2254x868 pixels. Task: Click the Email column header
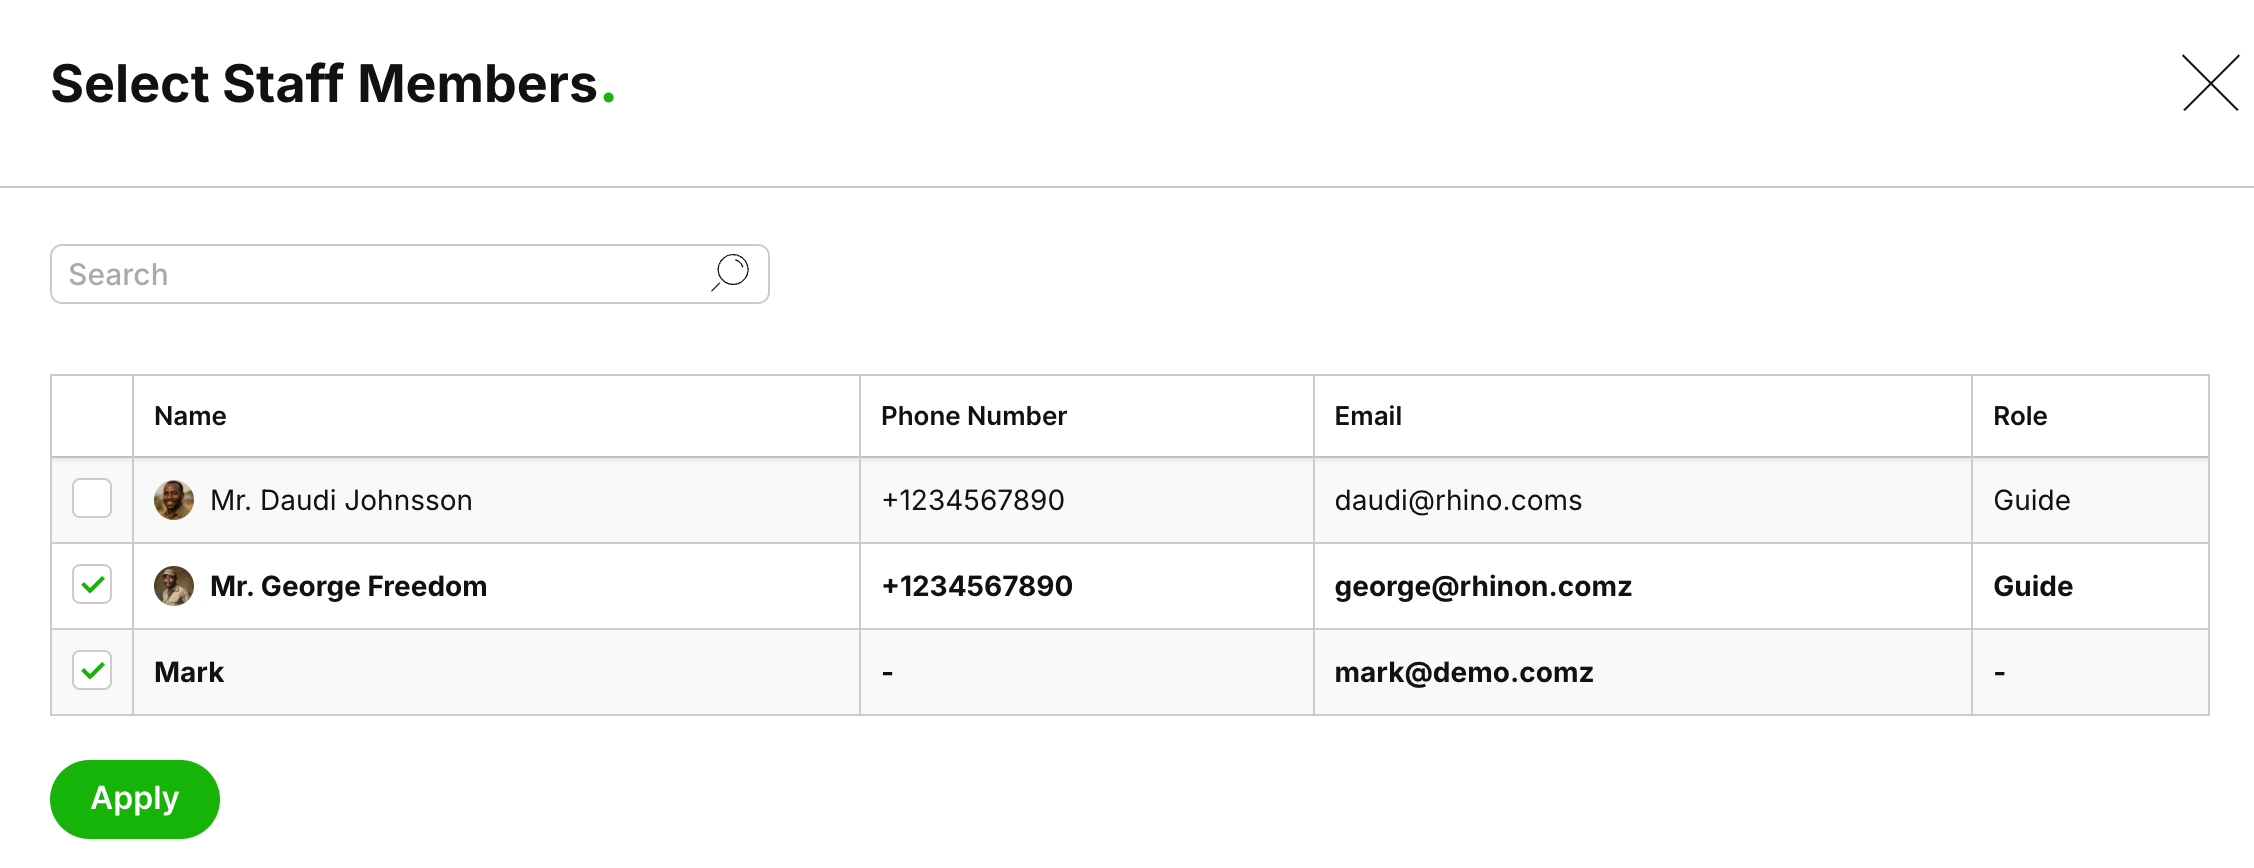pyautogui.click(x=1367, y=416)
